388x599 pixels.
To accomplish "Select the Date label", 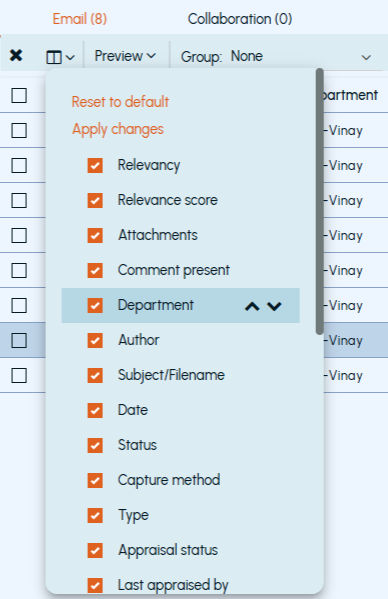I will (x=133, y=410).
